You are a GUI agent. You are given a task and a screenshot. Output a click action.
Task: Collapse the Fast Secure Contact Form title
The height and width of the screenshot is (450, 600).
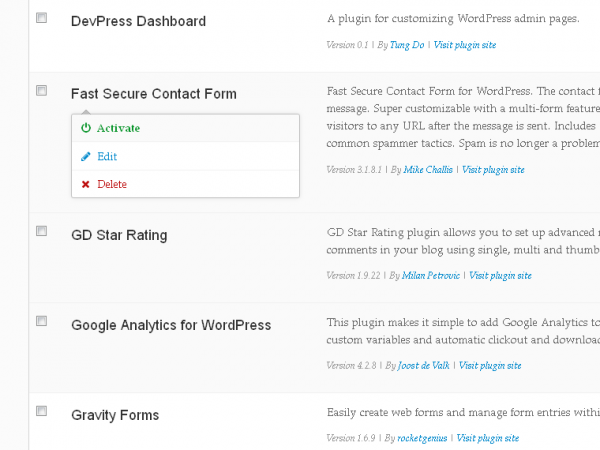pos(154,94)
